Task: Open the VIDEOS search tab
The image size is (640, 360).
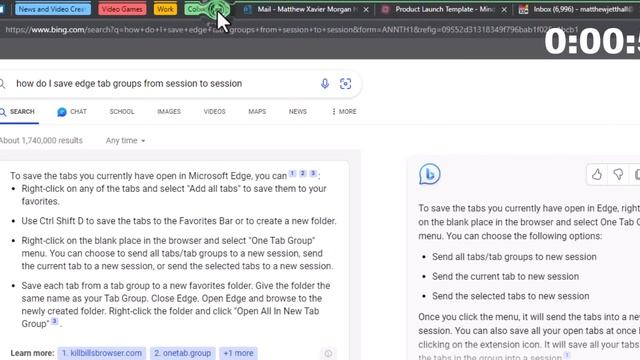Action: [x=214, y=111]
